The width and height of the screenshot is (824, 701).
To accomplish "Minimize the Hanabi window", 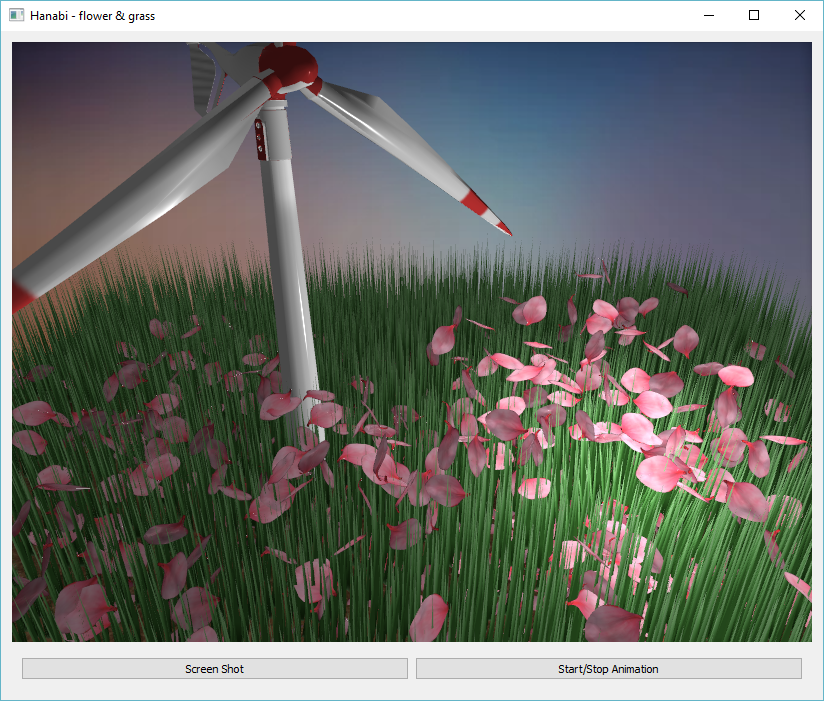I will [709, 15].
